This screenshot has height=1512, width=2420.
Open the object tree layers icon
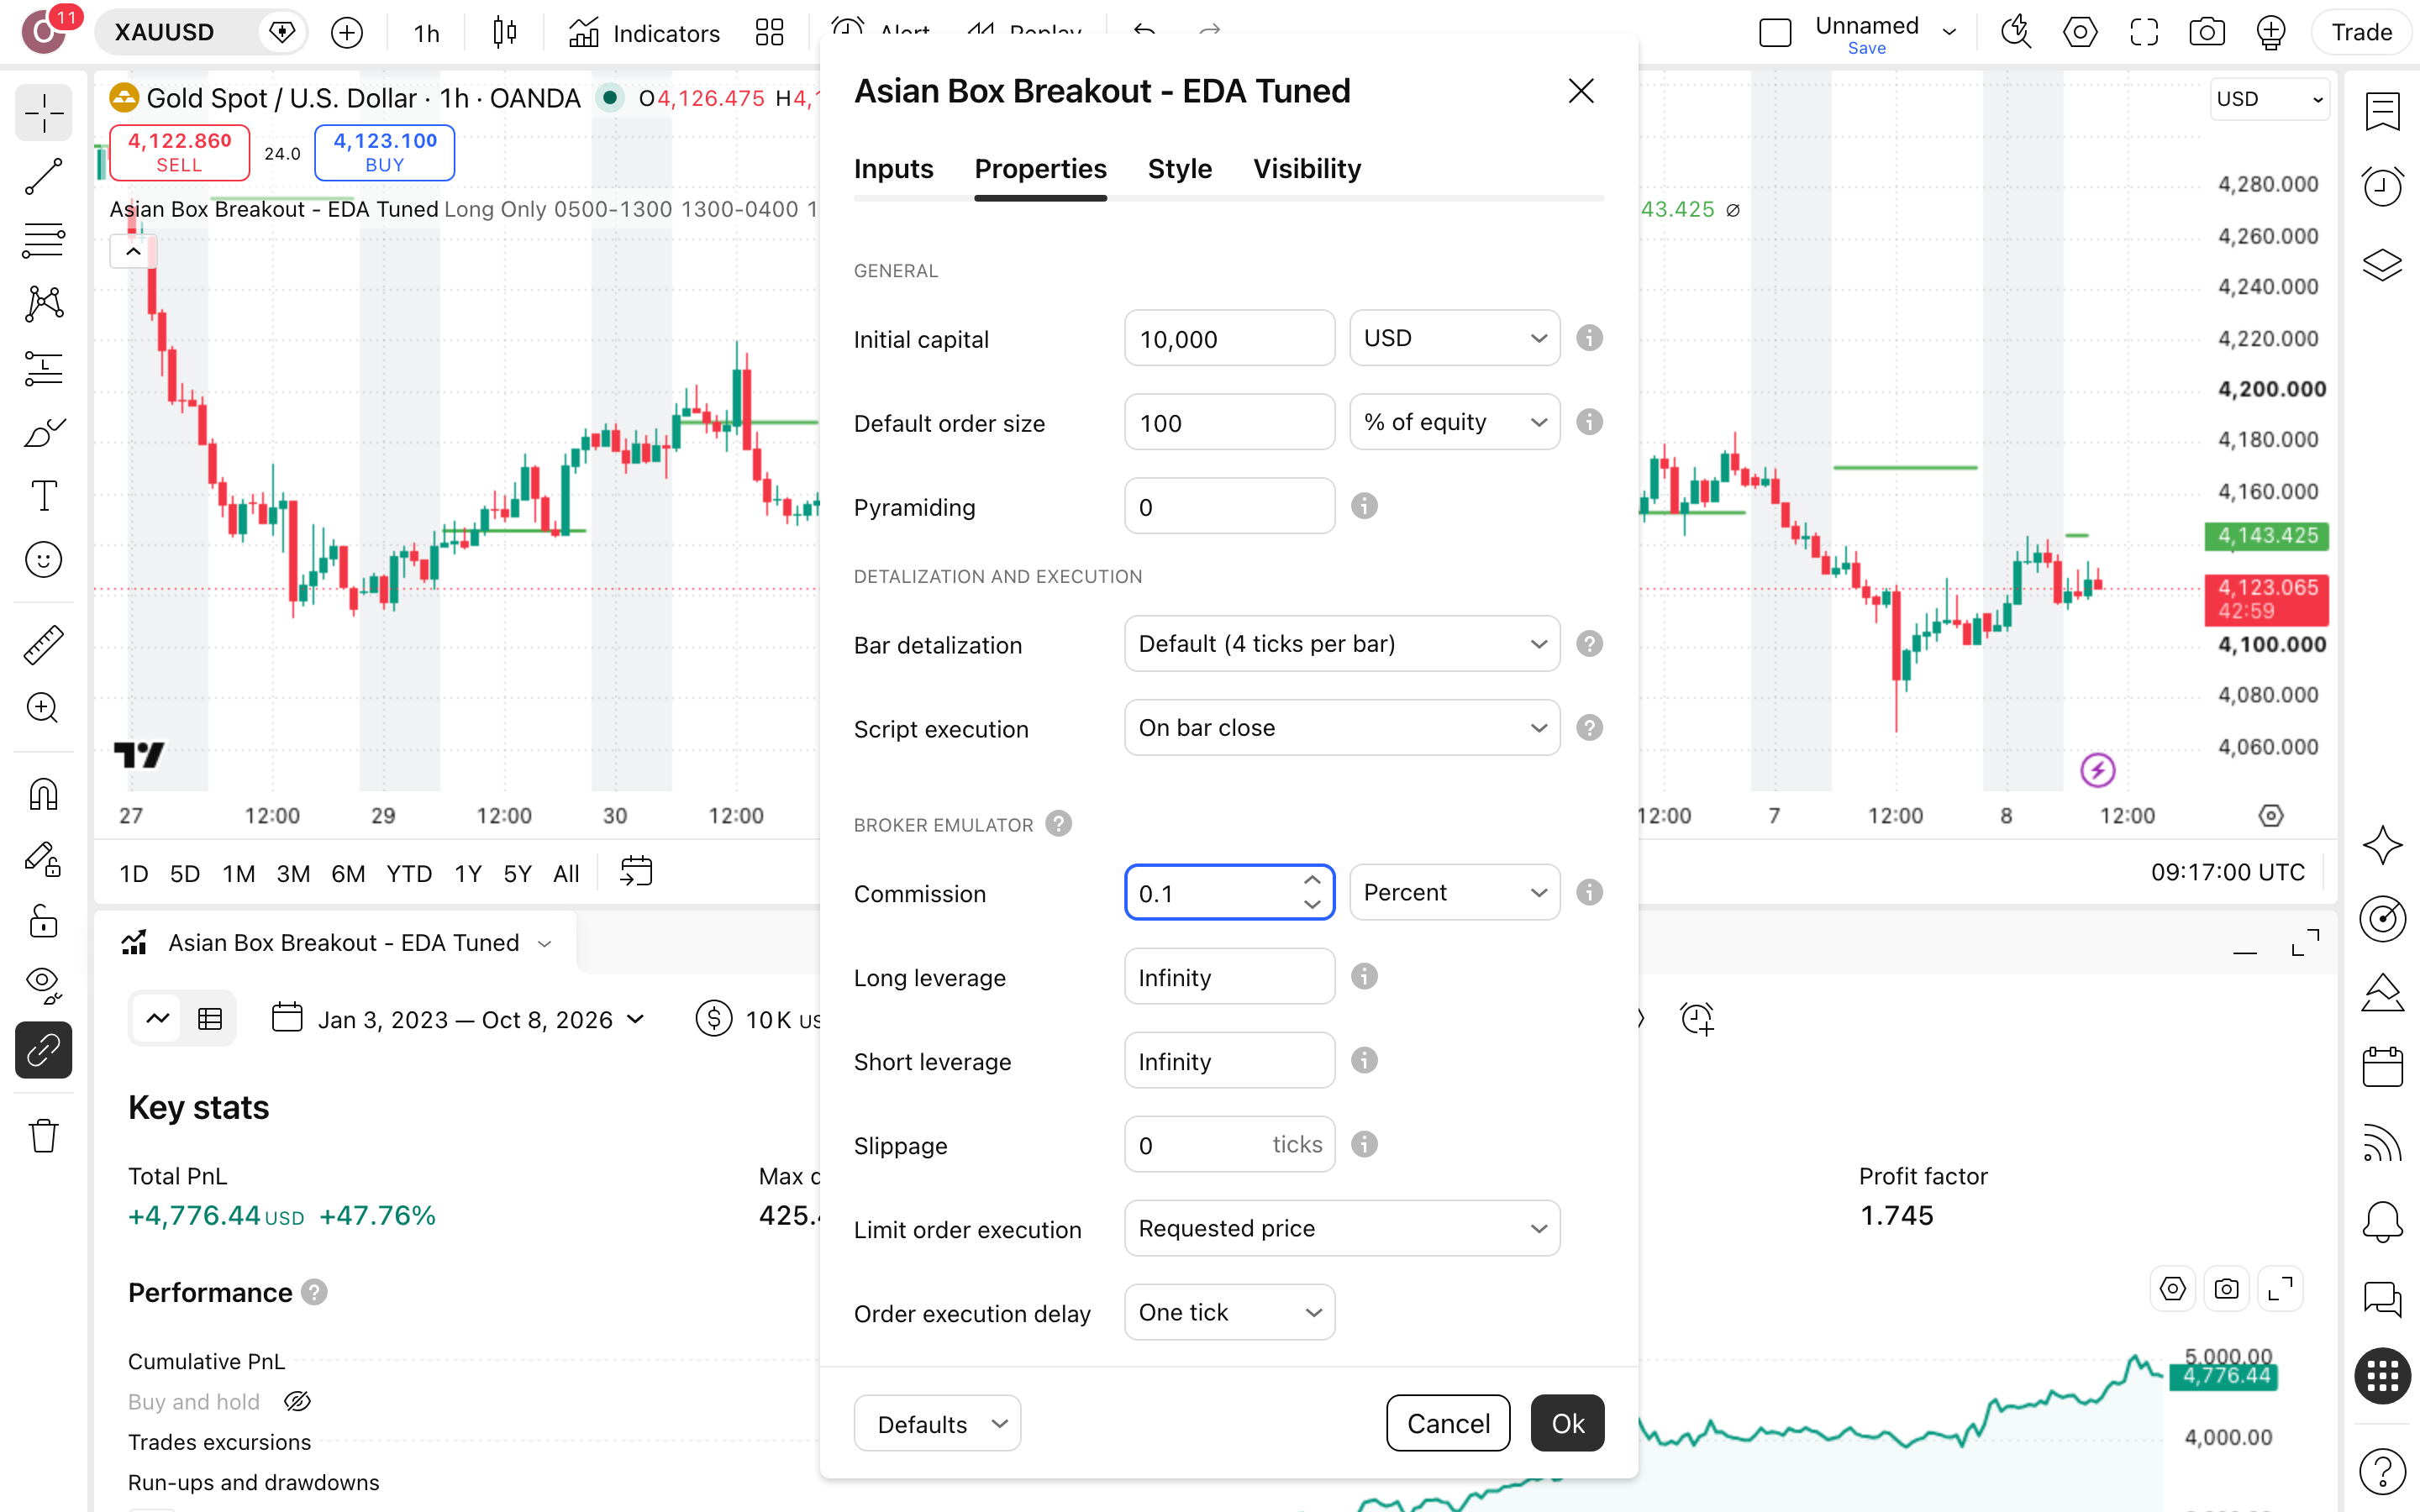pyautogui.click(x=2383, y=264)
